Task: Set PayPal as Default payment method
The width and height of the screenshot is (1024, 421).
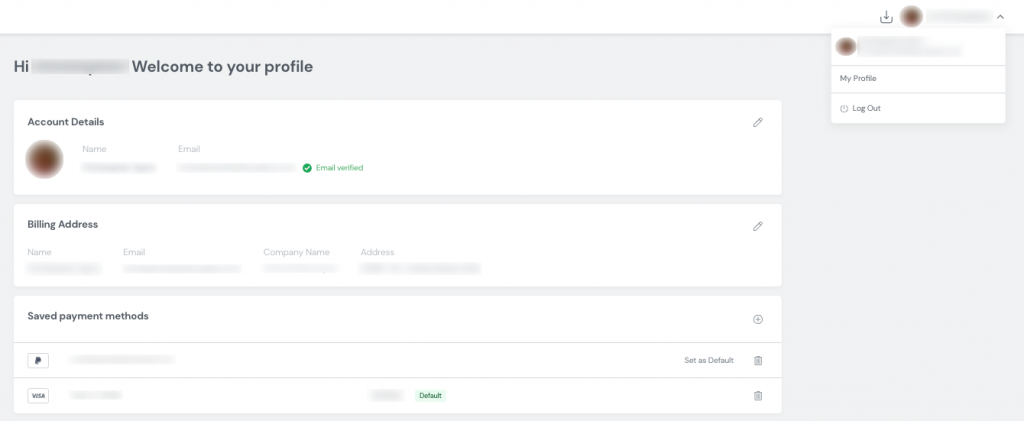Action: [708, 360]
